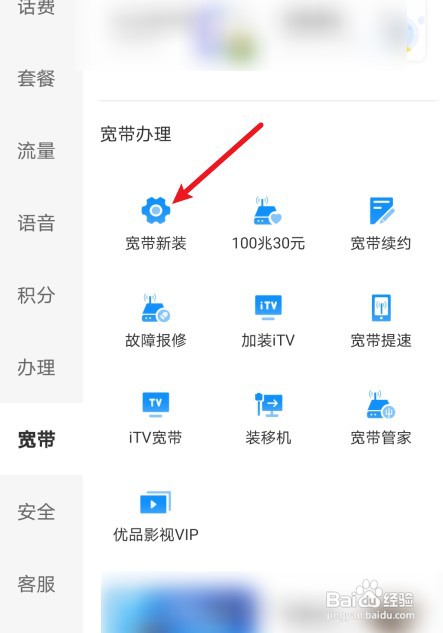Select the active 宽带 sidebar tab
The image size is (443, 633).
pos(36,439)
